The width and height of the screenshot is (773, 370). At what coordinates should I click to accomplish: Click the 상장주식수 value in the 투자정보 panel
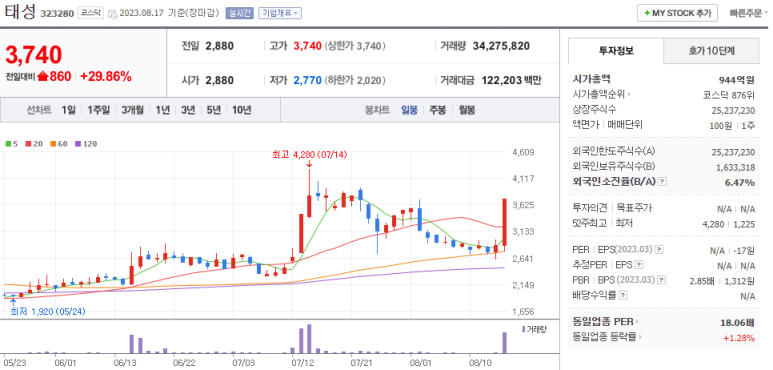[733, 110]
